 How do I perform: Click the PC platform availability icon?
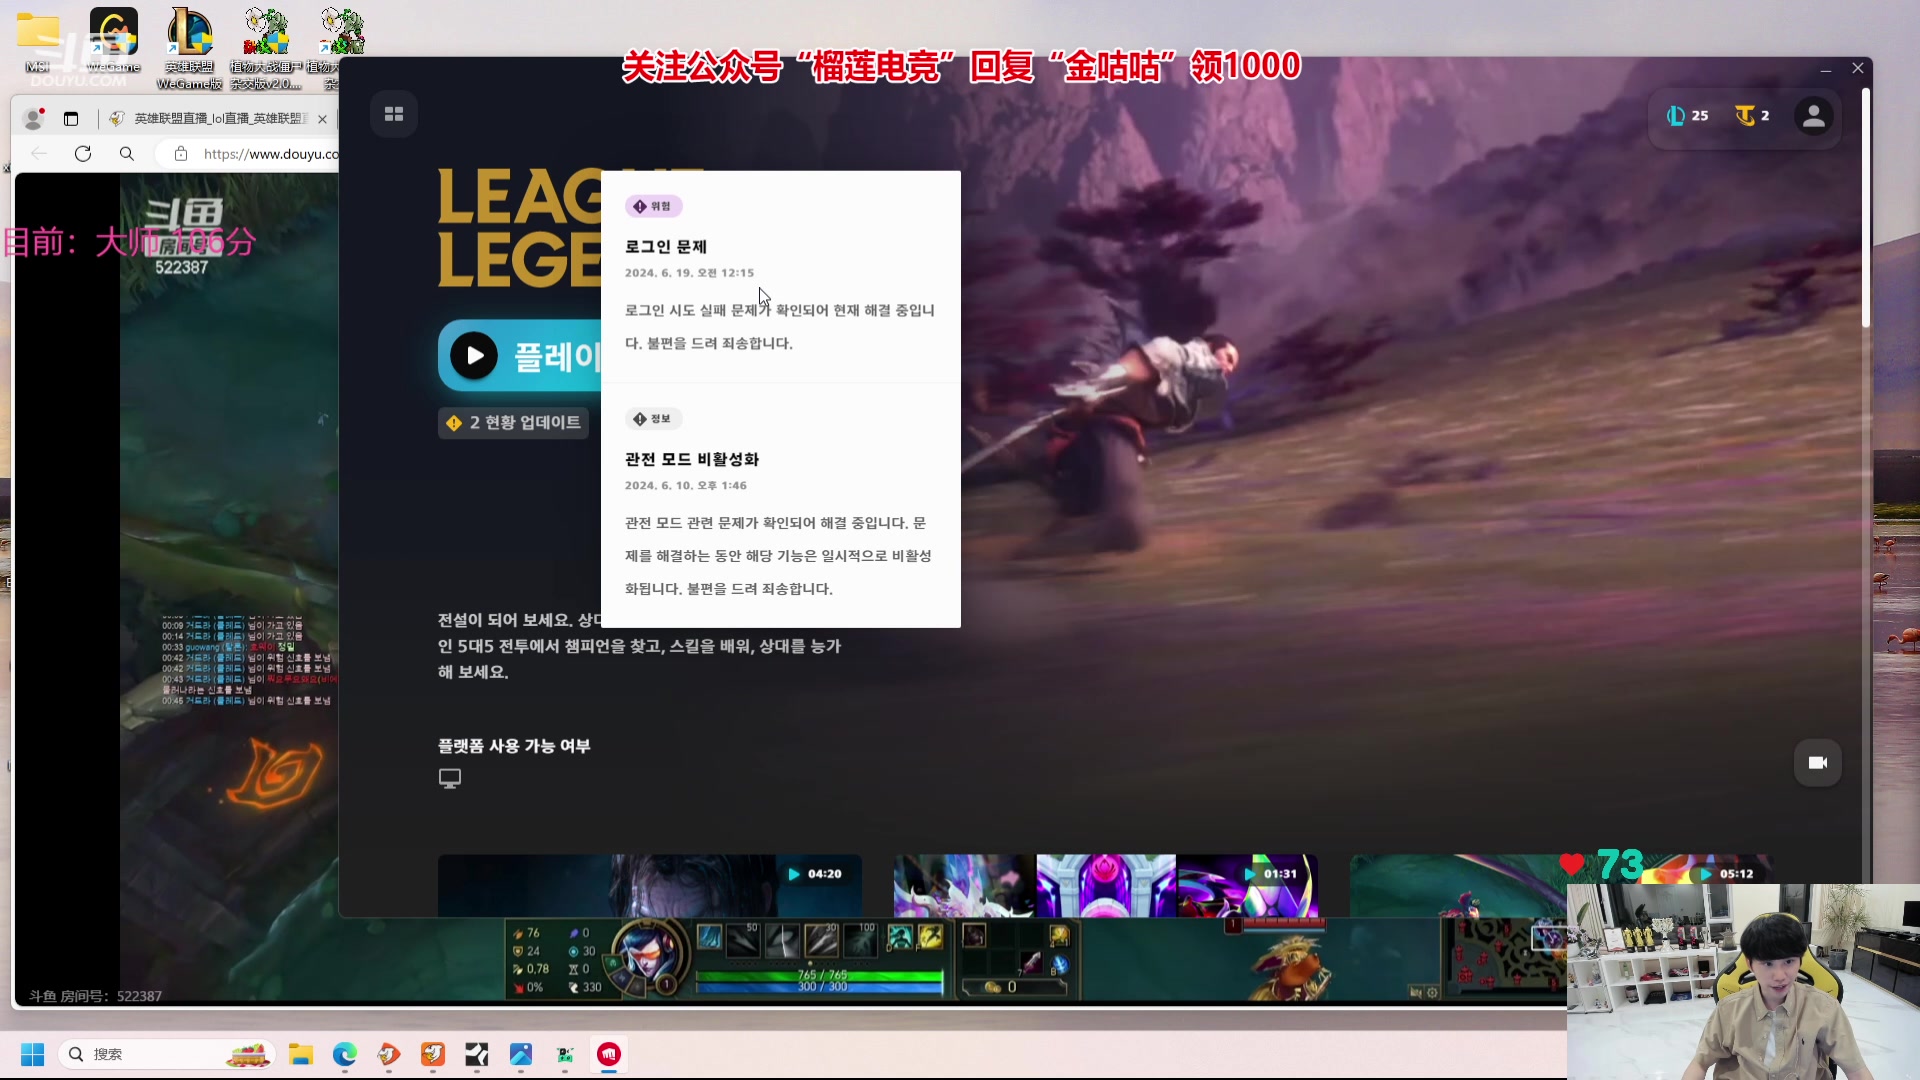tap(450, 778)
